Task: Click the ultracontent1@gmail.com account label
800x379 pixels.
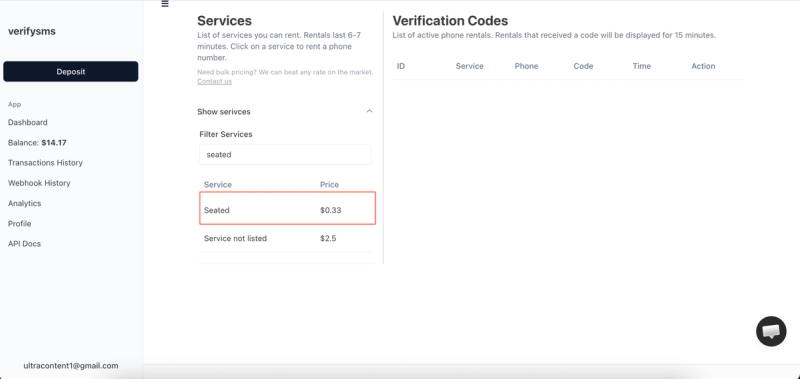Action: coord(71,366)
